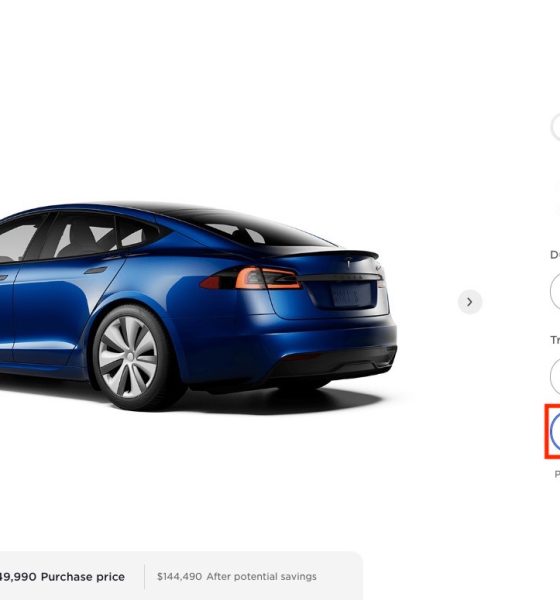The width and height of the screenshot is (560, 600).
Task: Choose the partially visible option under 'Tr'
Action: 555,377
